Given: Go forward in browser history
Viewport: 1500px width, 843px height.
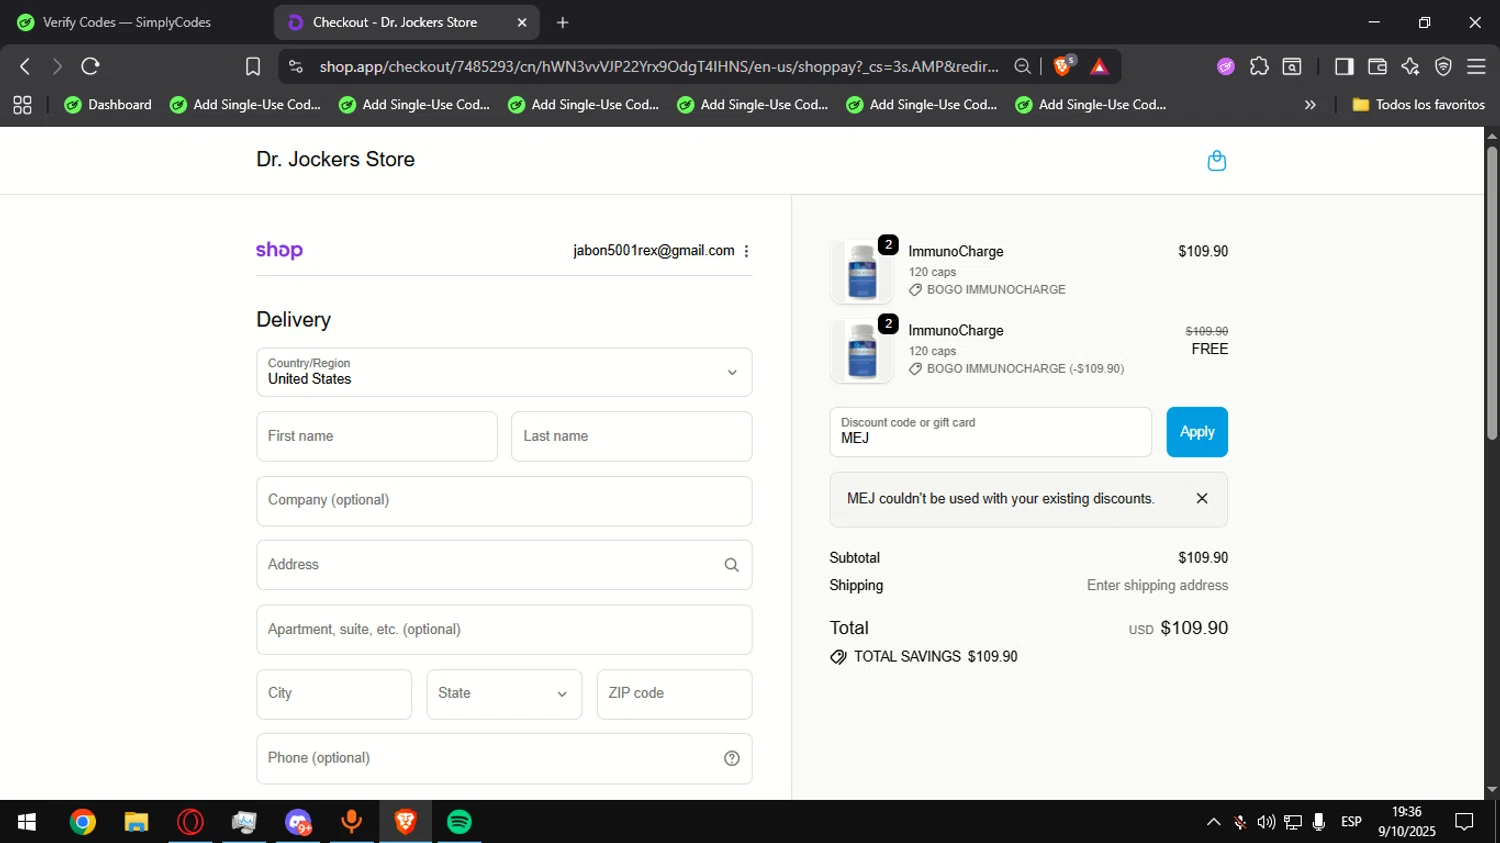Looking at the screenshot, I should tap(57, 66).
